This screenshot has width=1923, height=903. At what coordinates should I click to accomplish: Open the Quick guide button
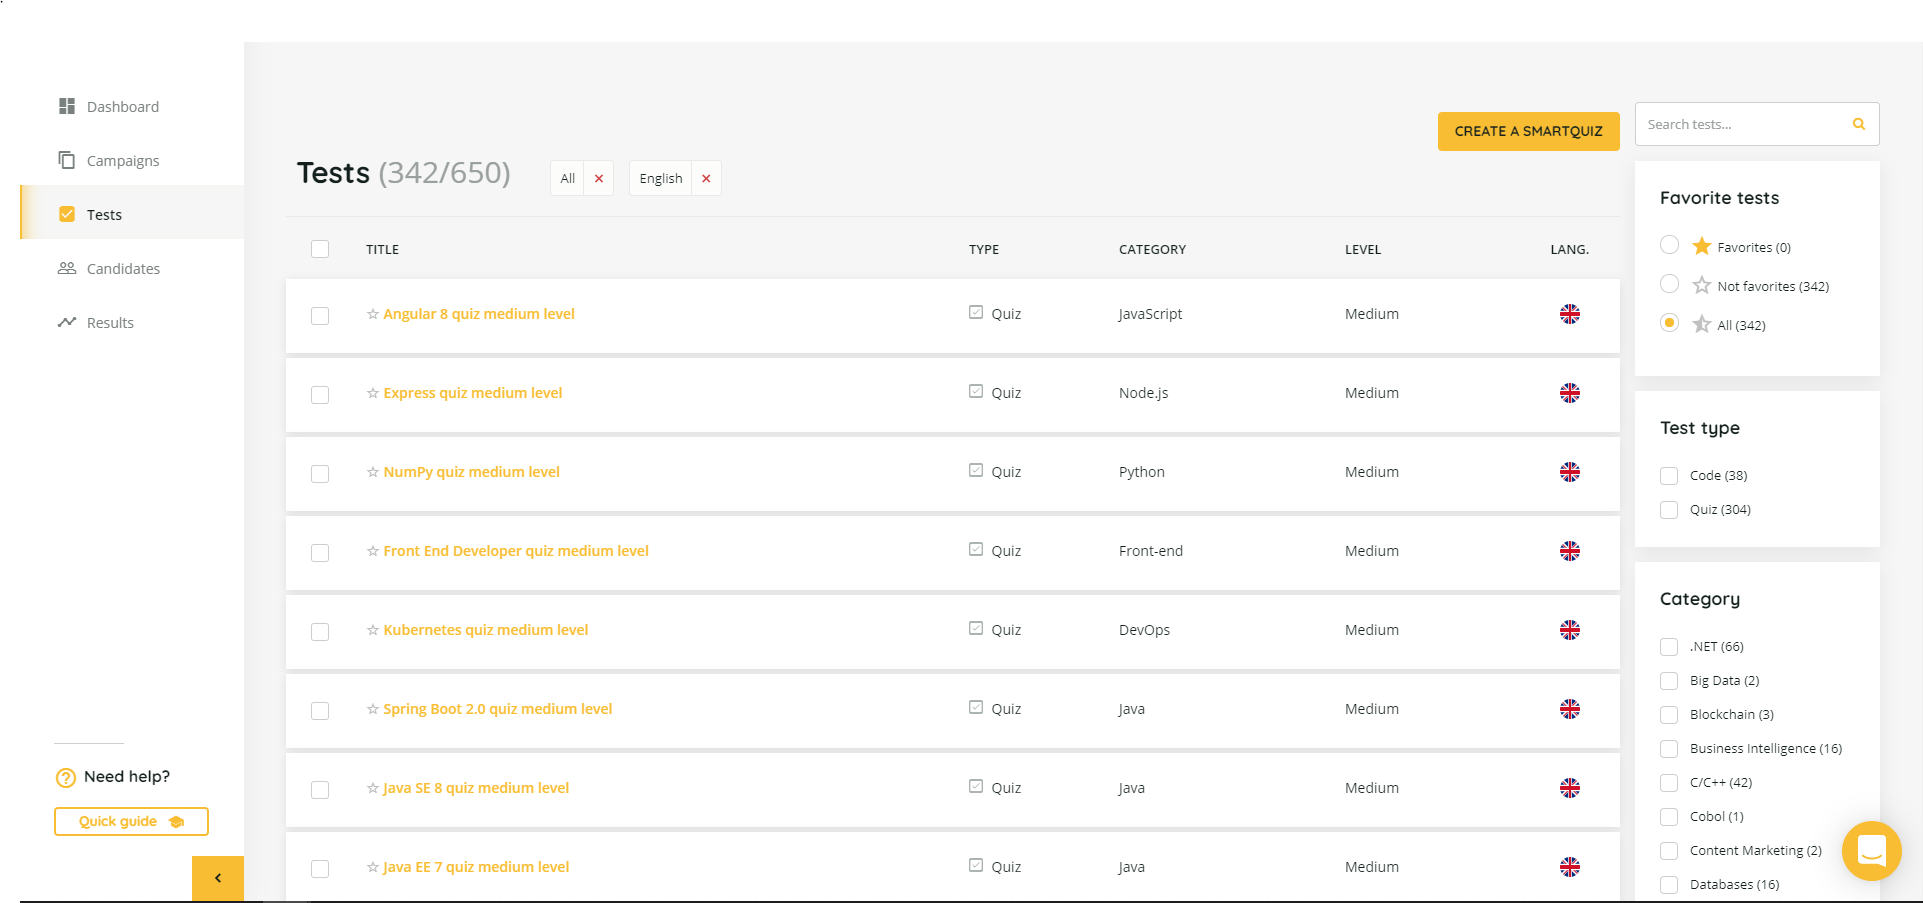(131, 821)
